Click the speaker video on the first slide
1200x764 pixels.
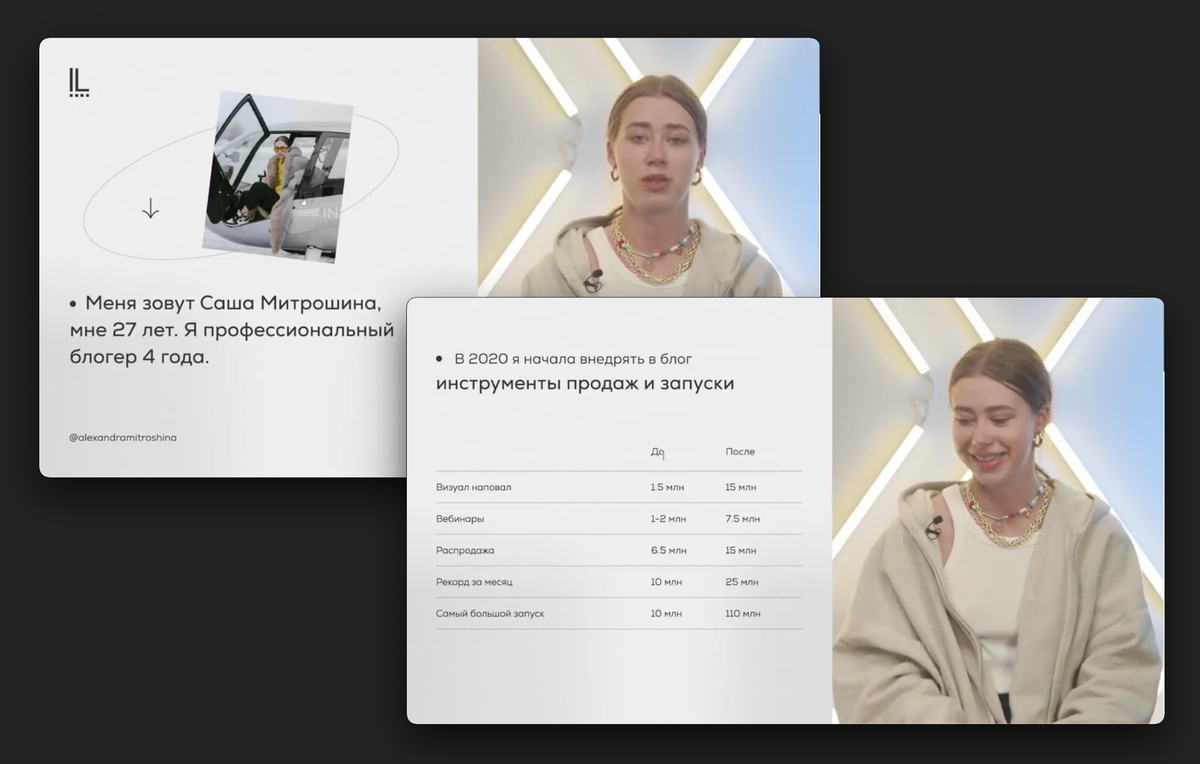649,168
